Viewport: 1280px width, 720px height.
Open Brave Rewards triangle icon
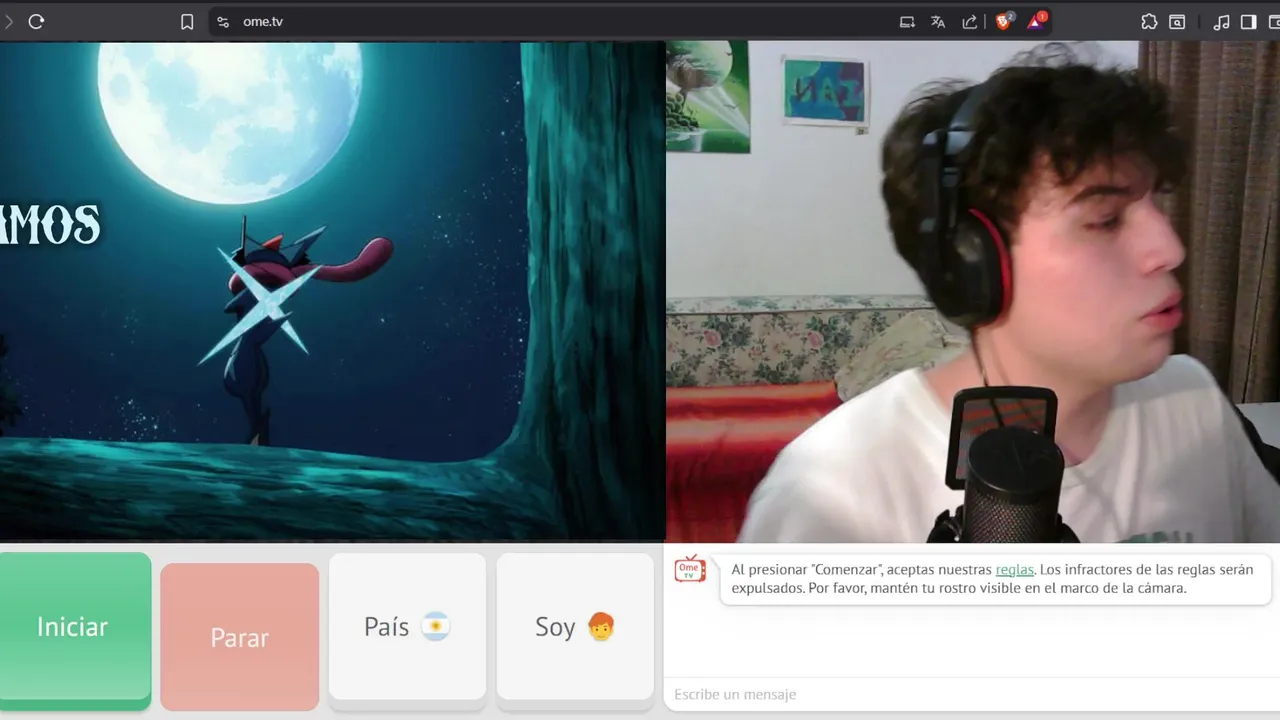coord(1036,21)
